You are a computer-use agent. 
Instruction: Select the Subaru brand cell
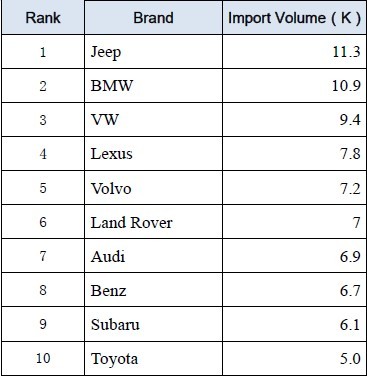[153, 324]
